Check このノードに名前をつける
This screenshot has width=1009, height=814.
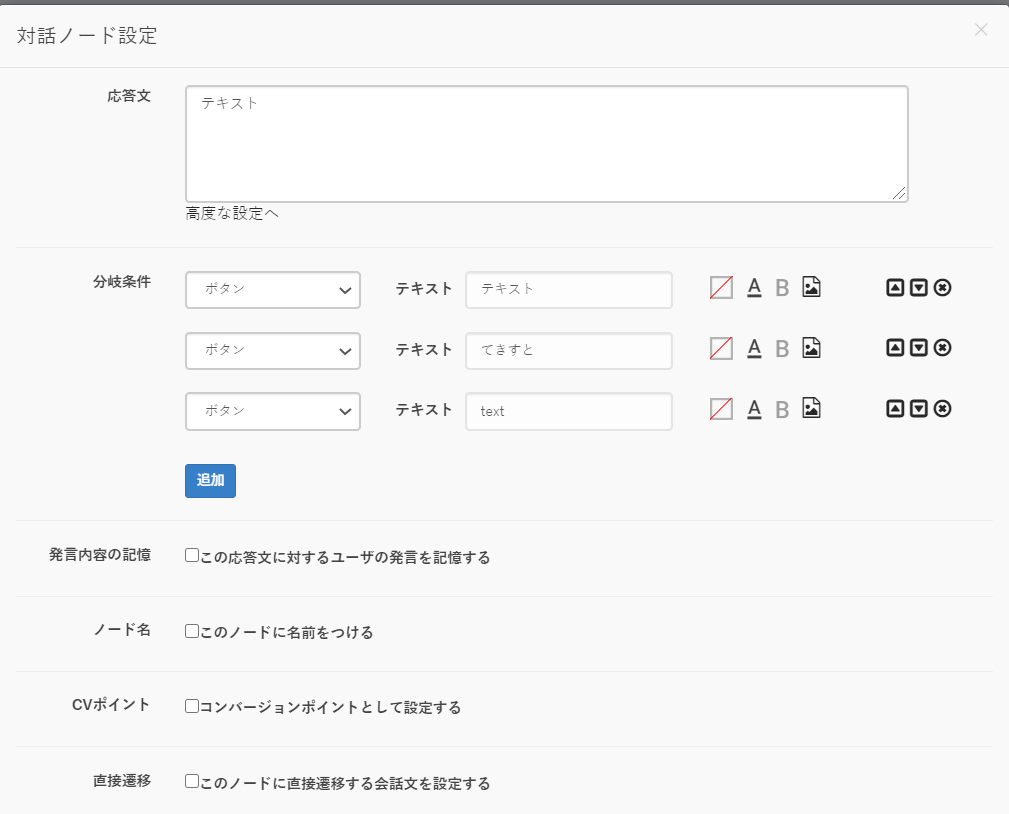192,631
